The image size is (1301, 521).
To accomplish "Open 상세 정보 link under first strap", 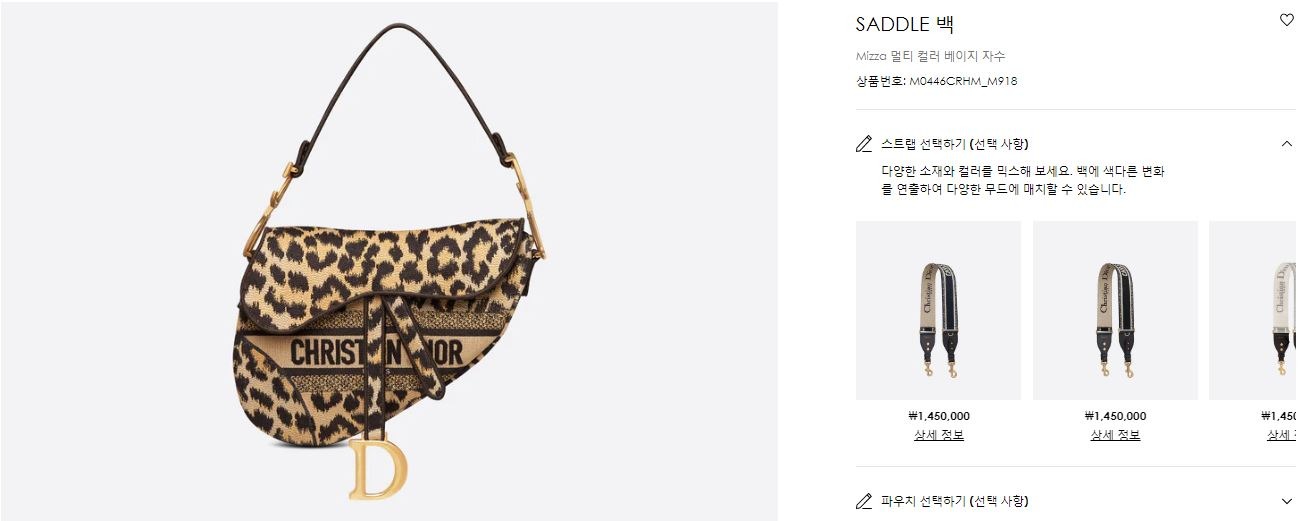I will pos(938,435).
